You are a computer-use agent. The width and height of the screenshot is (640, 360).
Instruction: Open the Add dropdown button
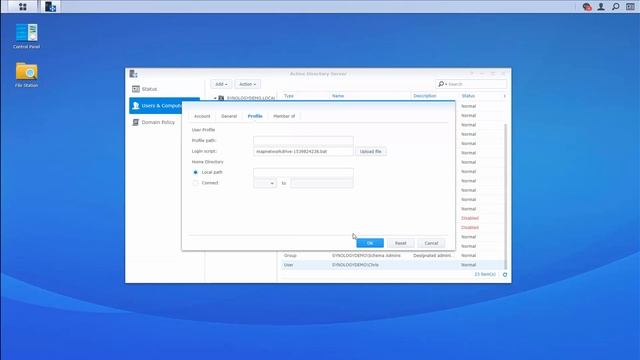(x=221, y=84)
